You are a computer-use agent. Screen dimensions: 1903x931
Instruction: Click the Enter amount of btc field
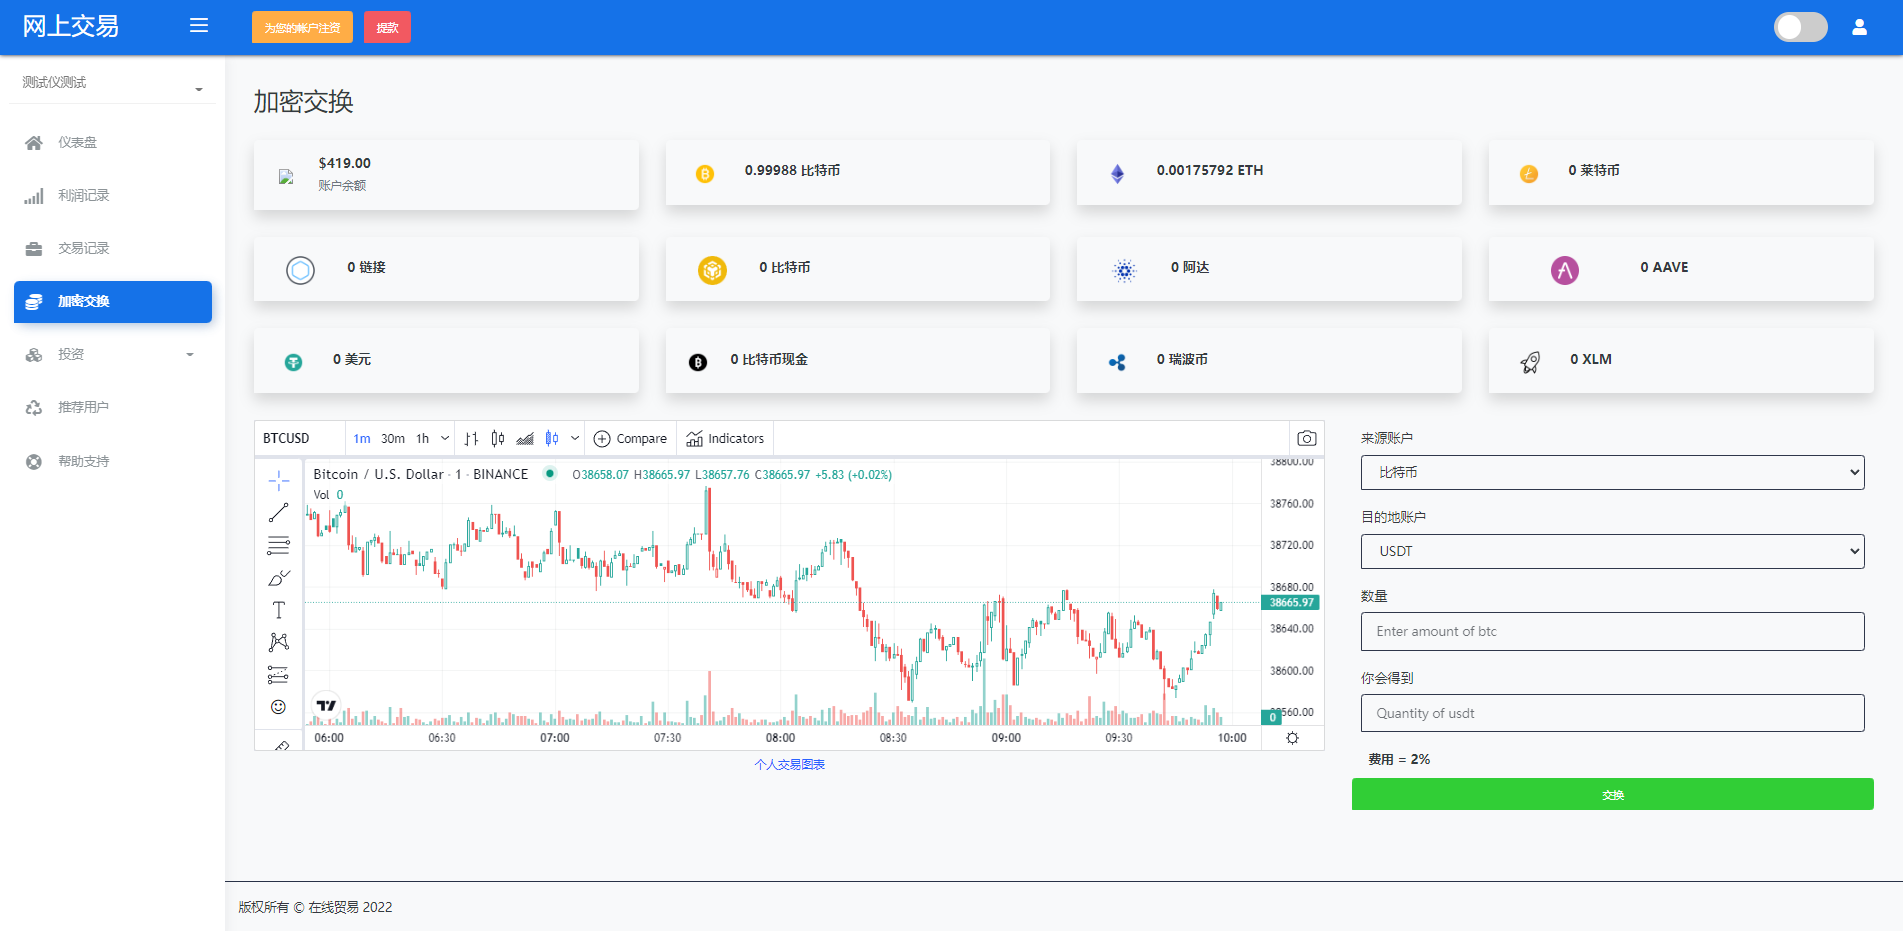[1612, 631]
